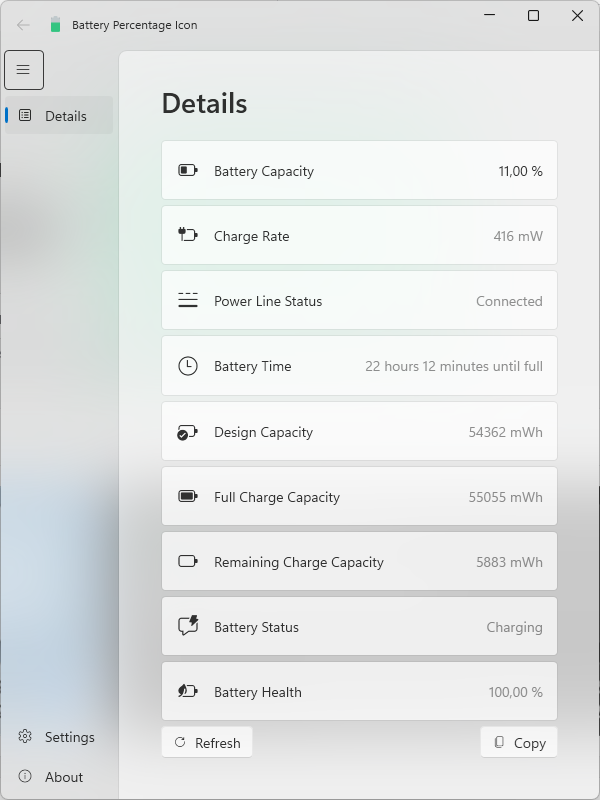Image resolution: width=600 pixels, height=800 pixels.
Task: Click the Settings gear icon
Action: (24, 736)
